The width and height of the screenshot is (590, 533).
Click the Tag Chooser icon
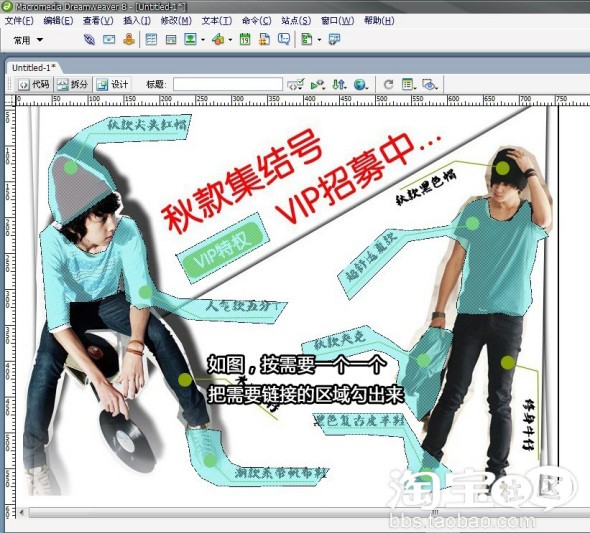334,39
